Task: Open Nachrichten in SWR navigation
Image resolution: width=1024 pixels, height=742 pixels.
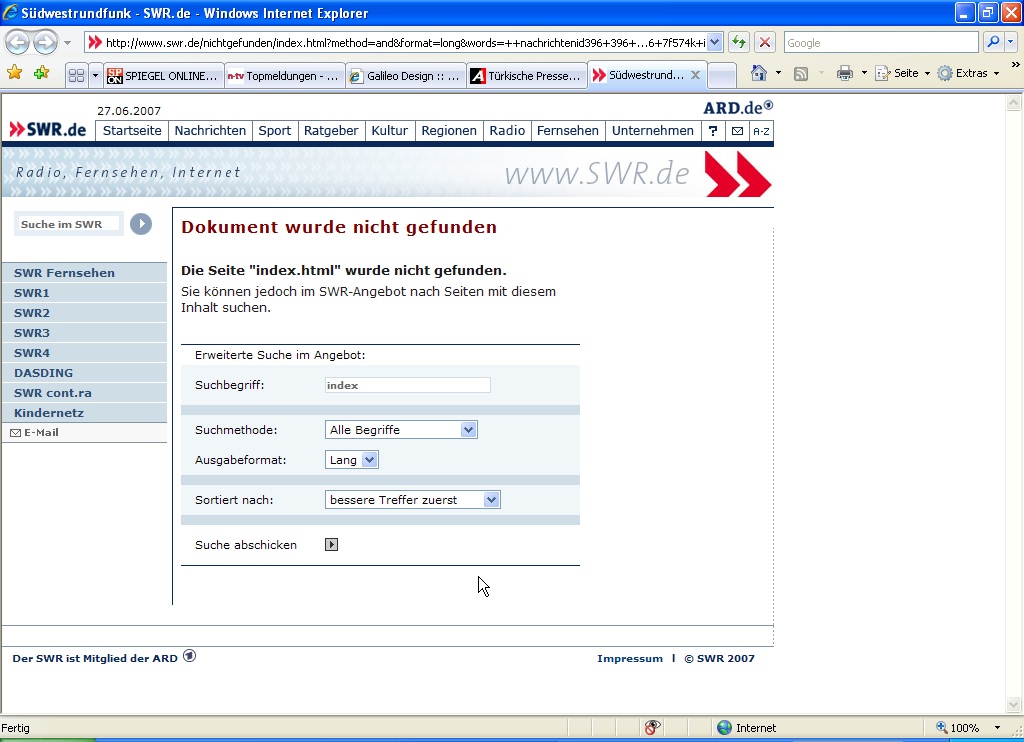Action: pos(210,131)
